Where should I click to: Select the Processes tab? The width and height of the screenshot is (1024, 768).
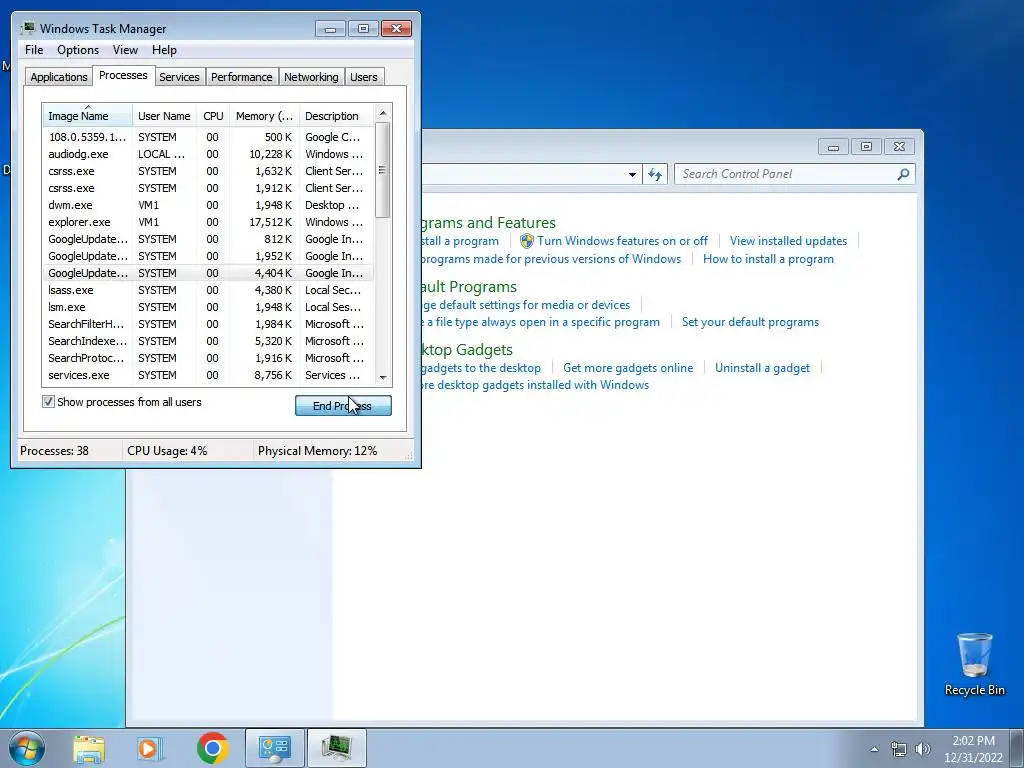point(123,75)
